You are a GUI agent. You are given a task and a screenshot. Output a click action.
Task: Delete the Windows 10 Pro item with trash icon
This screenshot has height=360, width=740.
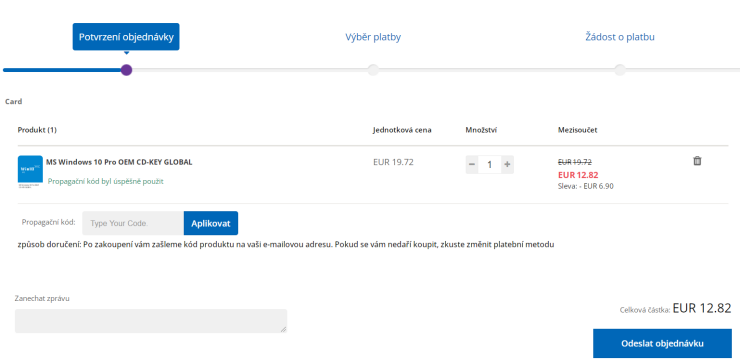(x=697, y=161)
